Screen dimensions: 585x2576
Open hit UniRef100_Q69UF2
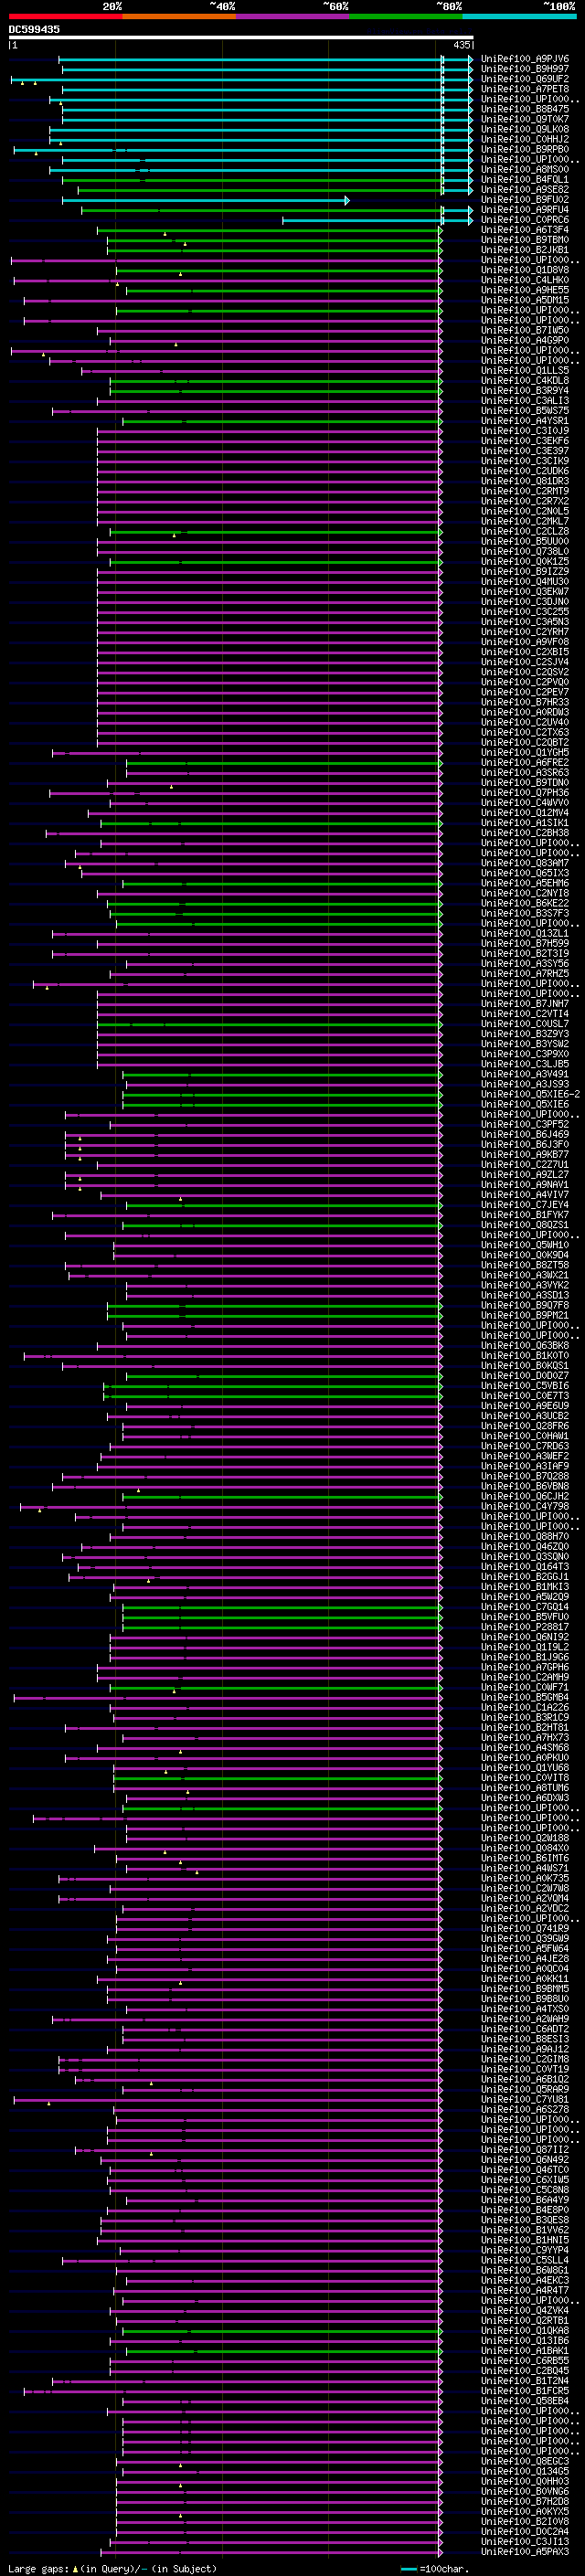click(x=524, y=79)
